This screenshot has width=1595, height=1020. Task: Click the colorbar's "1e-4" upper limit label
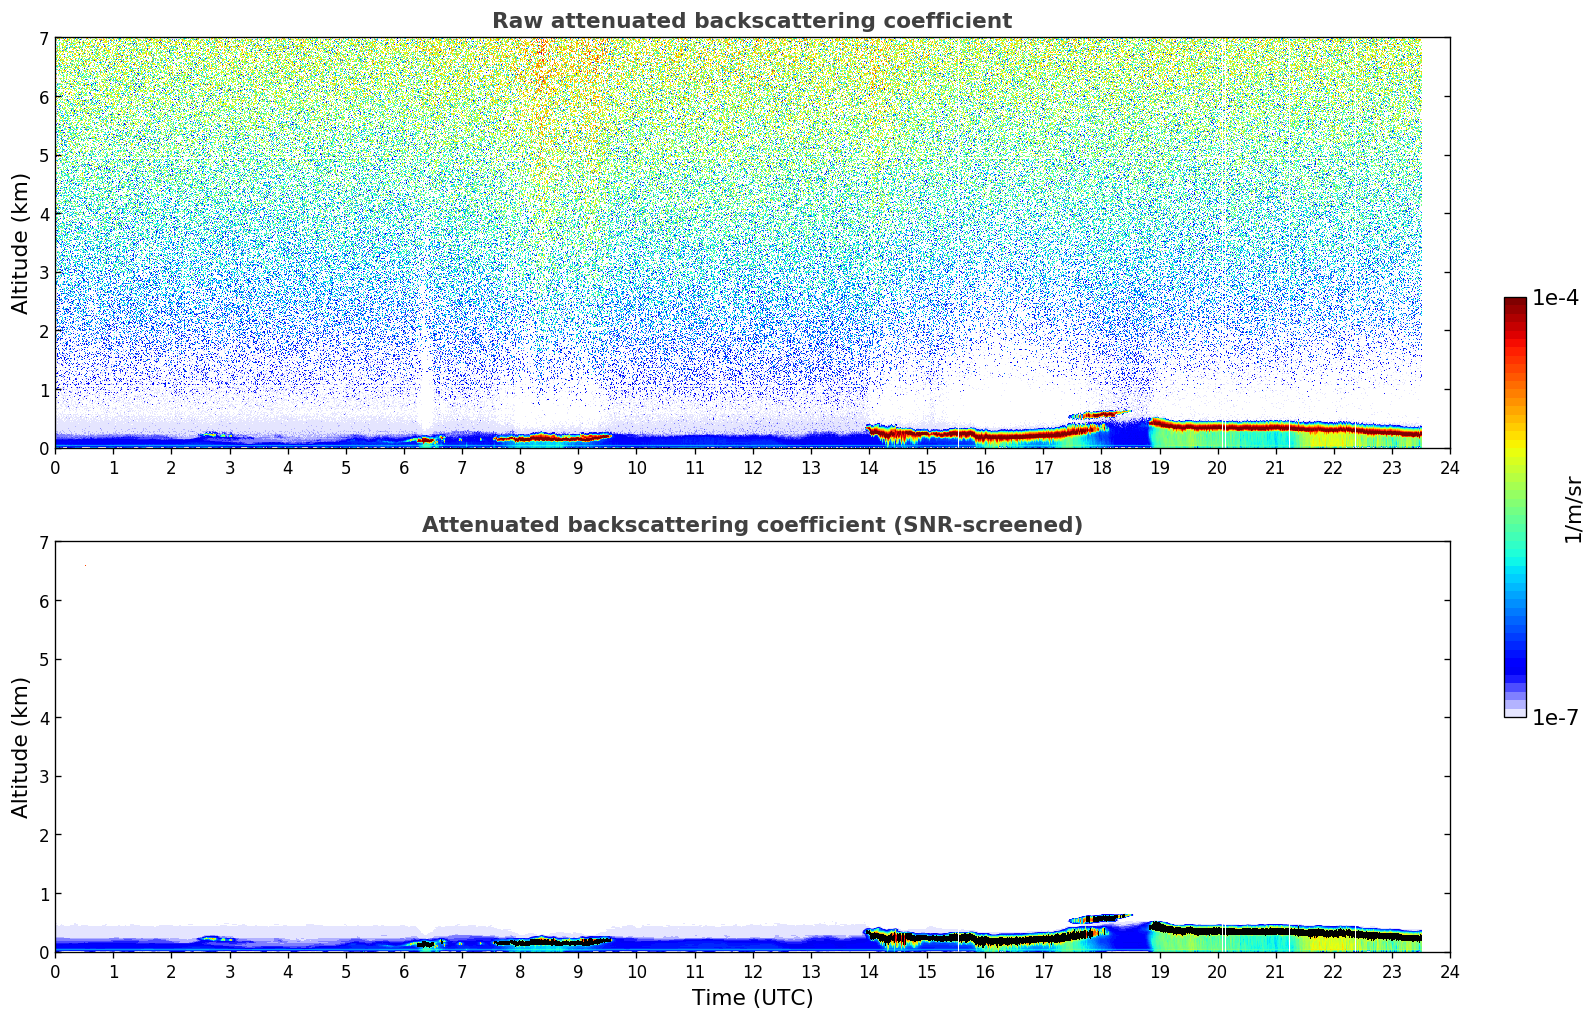(x=1555, y=298)
